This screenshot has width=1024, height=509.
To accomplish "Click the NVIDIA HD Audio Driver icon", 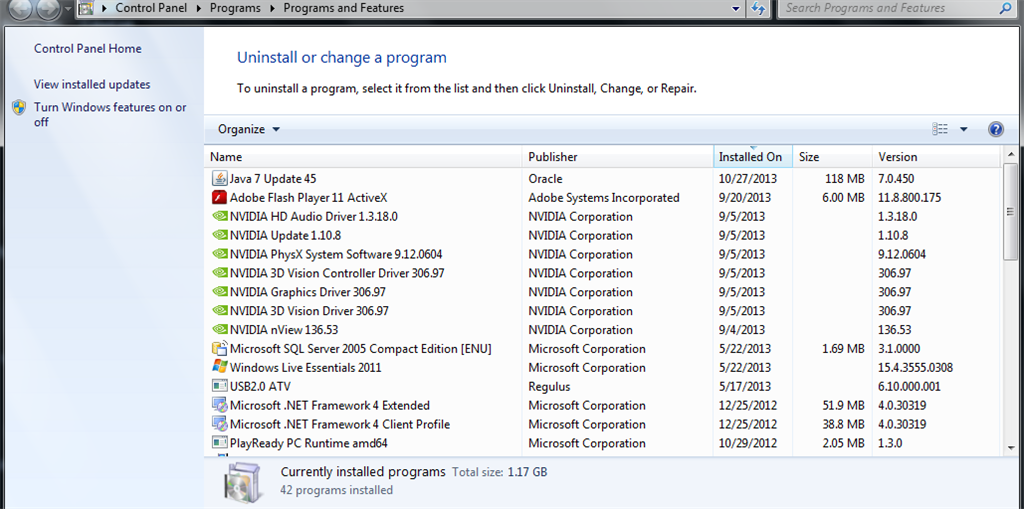I will click(219, 216).
